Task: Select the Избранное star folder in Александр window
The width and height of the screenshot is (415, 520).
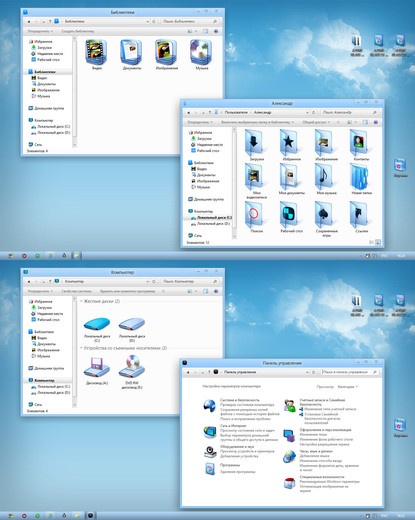Action: point(289,143)
